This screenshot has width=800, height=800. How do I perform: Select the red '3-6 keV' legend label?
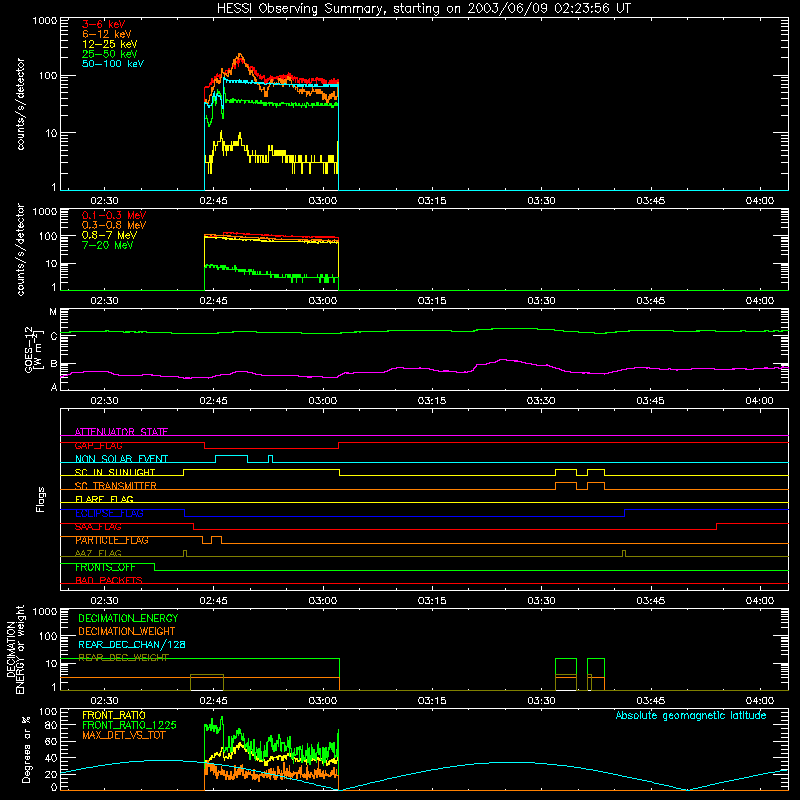[x=103, y=24]
